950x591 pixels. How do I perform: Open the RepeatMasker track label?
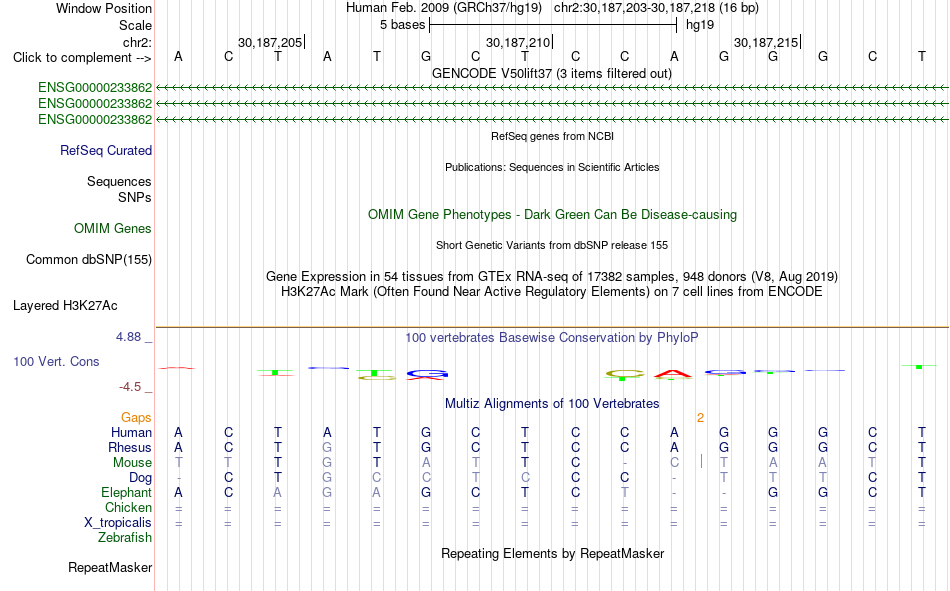[x=110, y=567]
